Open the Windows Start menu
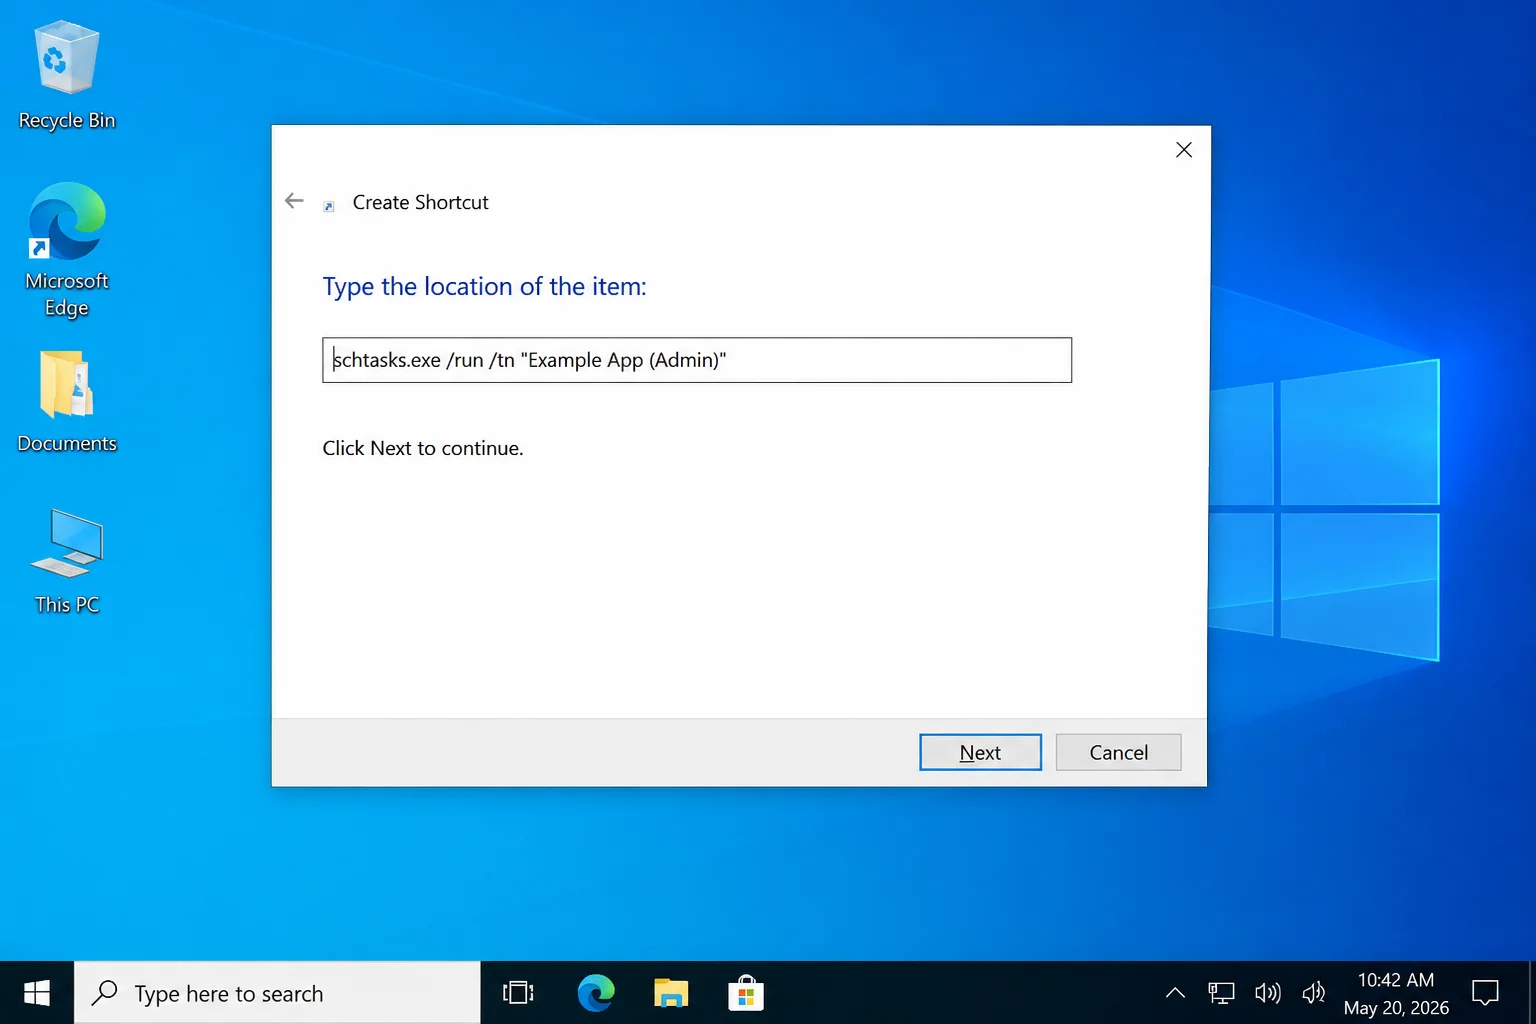This screenshot has width=1536, height=1024. [x=37, y=993]
